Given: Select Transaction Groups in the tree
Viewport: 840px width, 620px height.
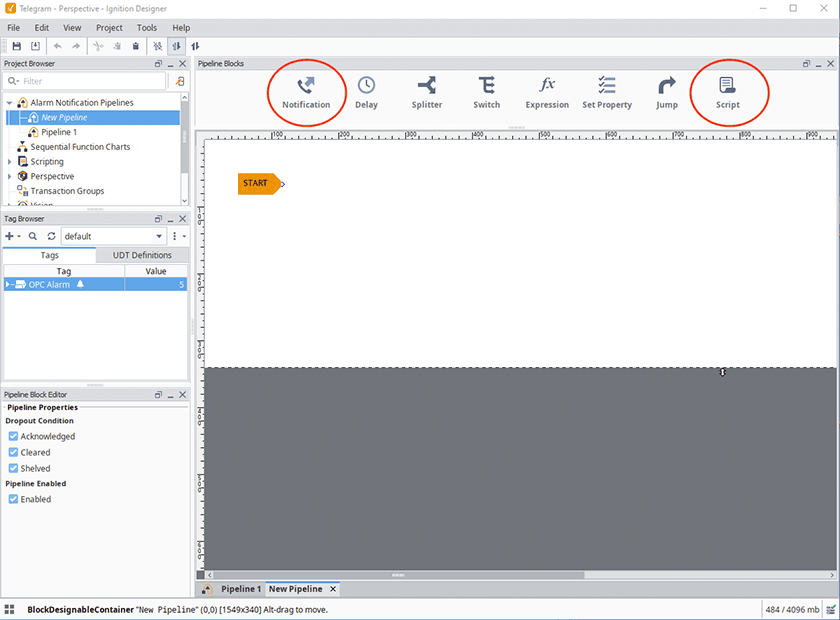Looking at the screenshot, I should click(x=68, y=191).
